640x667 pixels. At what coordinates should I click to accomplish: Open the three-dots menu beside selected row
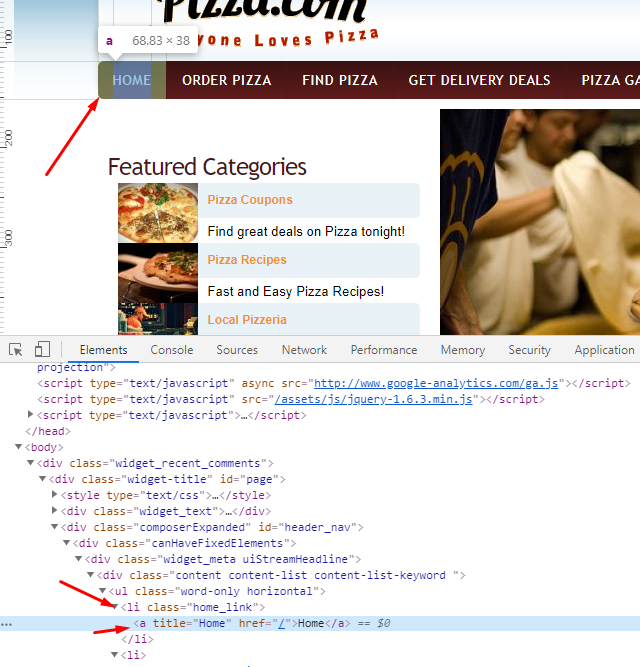6,624
